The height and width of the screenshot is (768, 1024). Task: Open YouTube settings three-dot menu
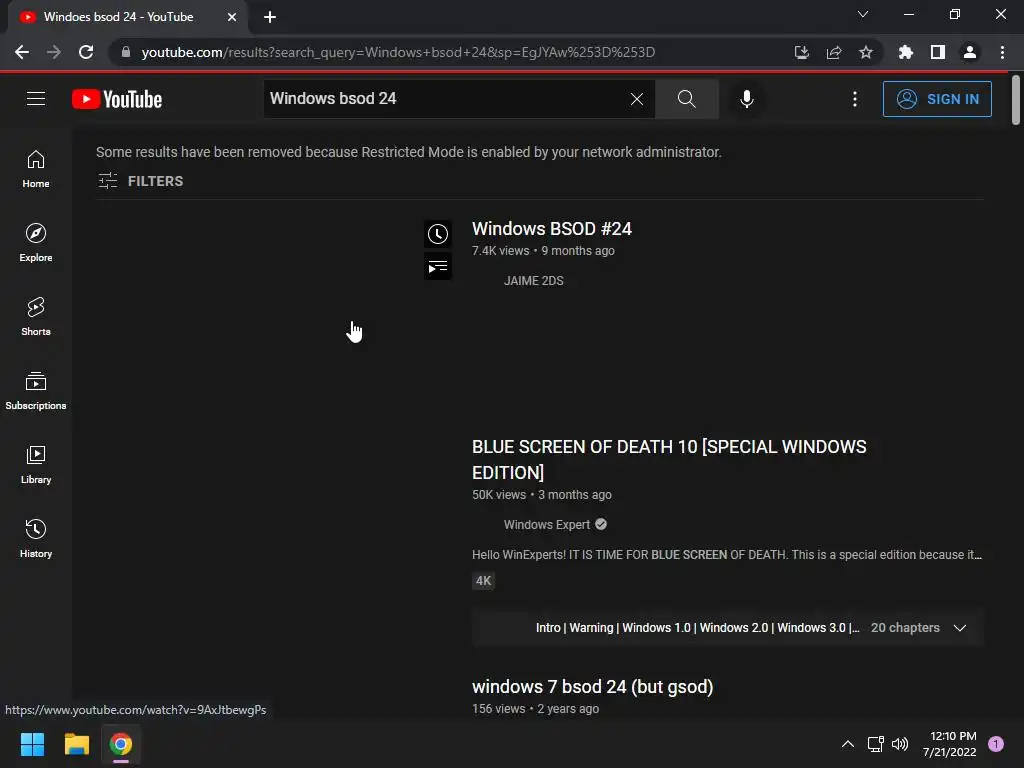[x=855, y=99]
